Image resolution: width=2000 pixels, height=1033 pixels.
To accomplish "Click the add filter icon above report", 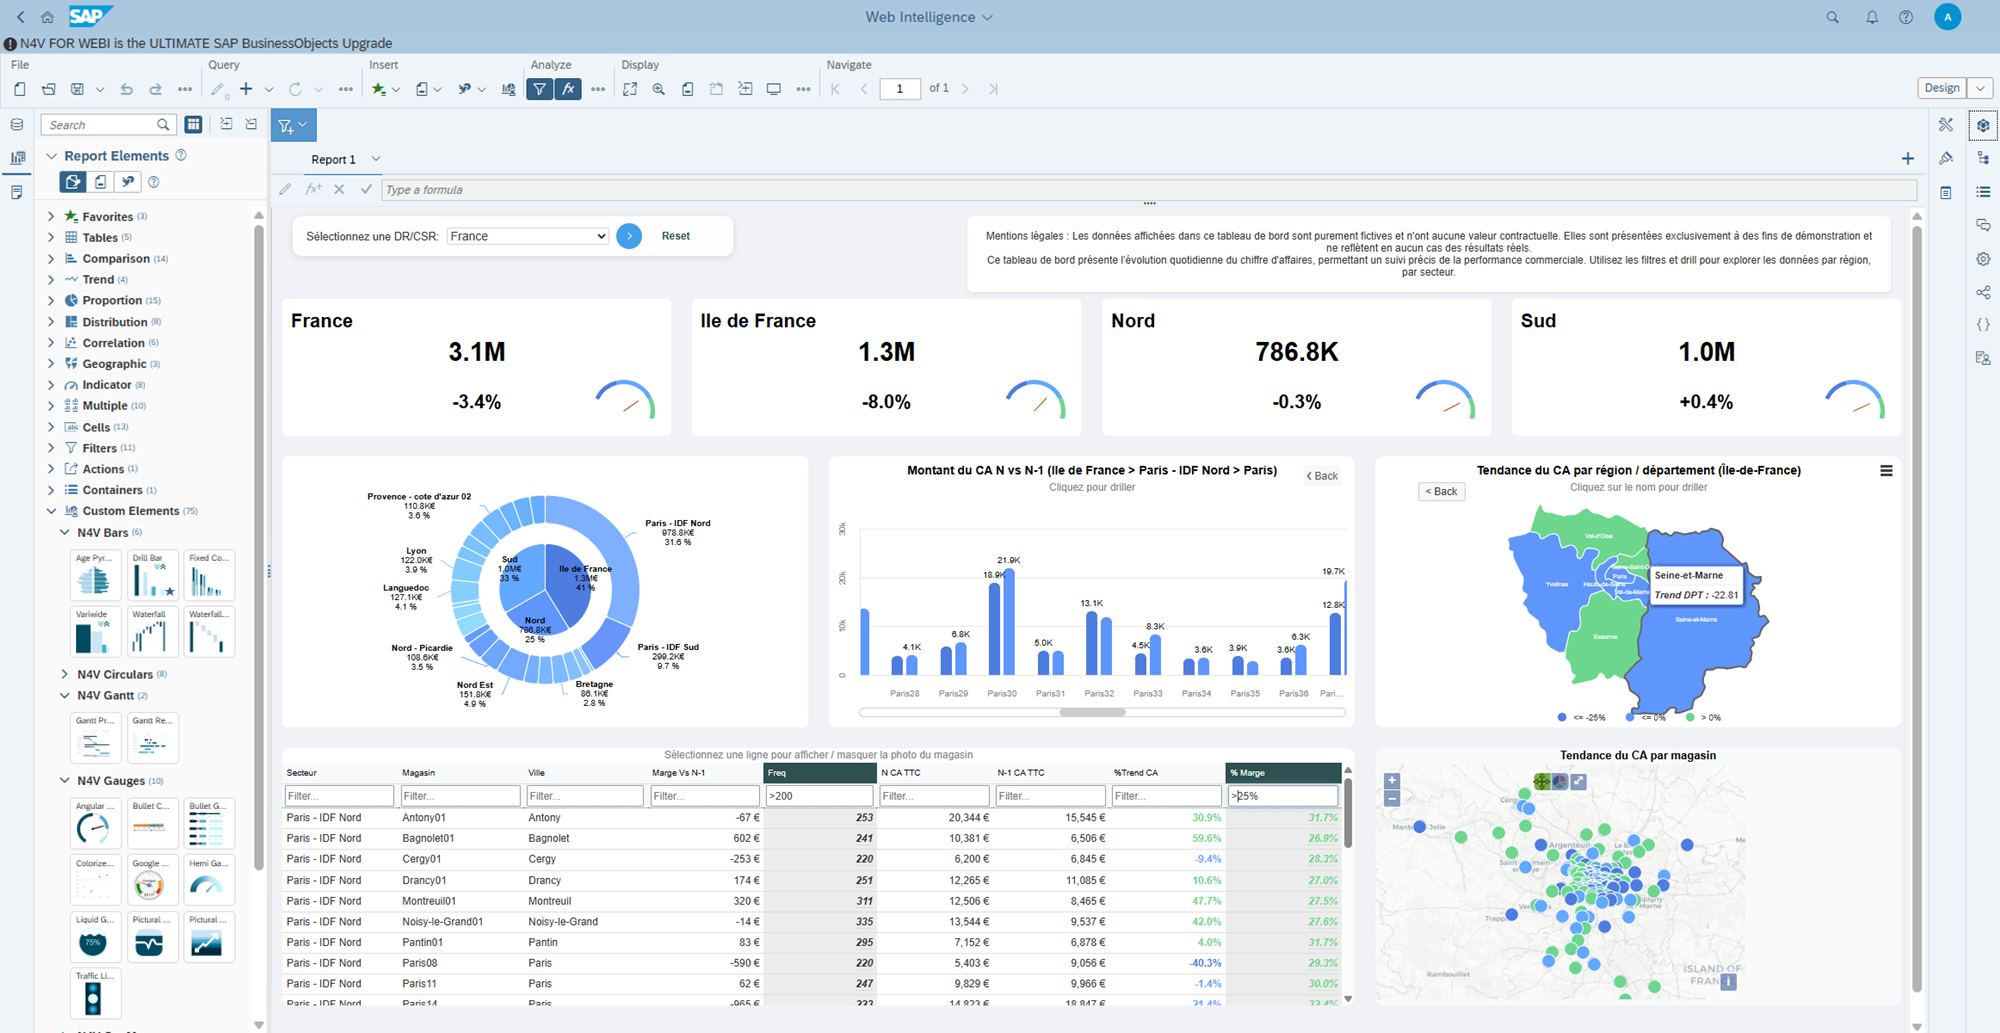I will coord(287,126).
